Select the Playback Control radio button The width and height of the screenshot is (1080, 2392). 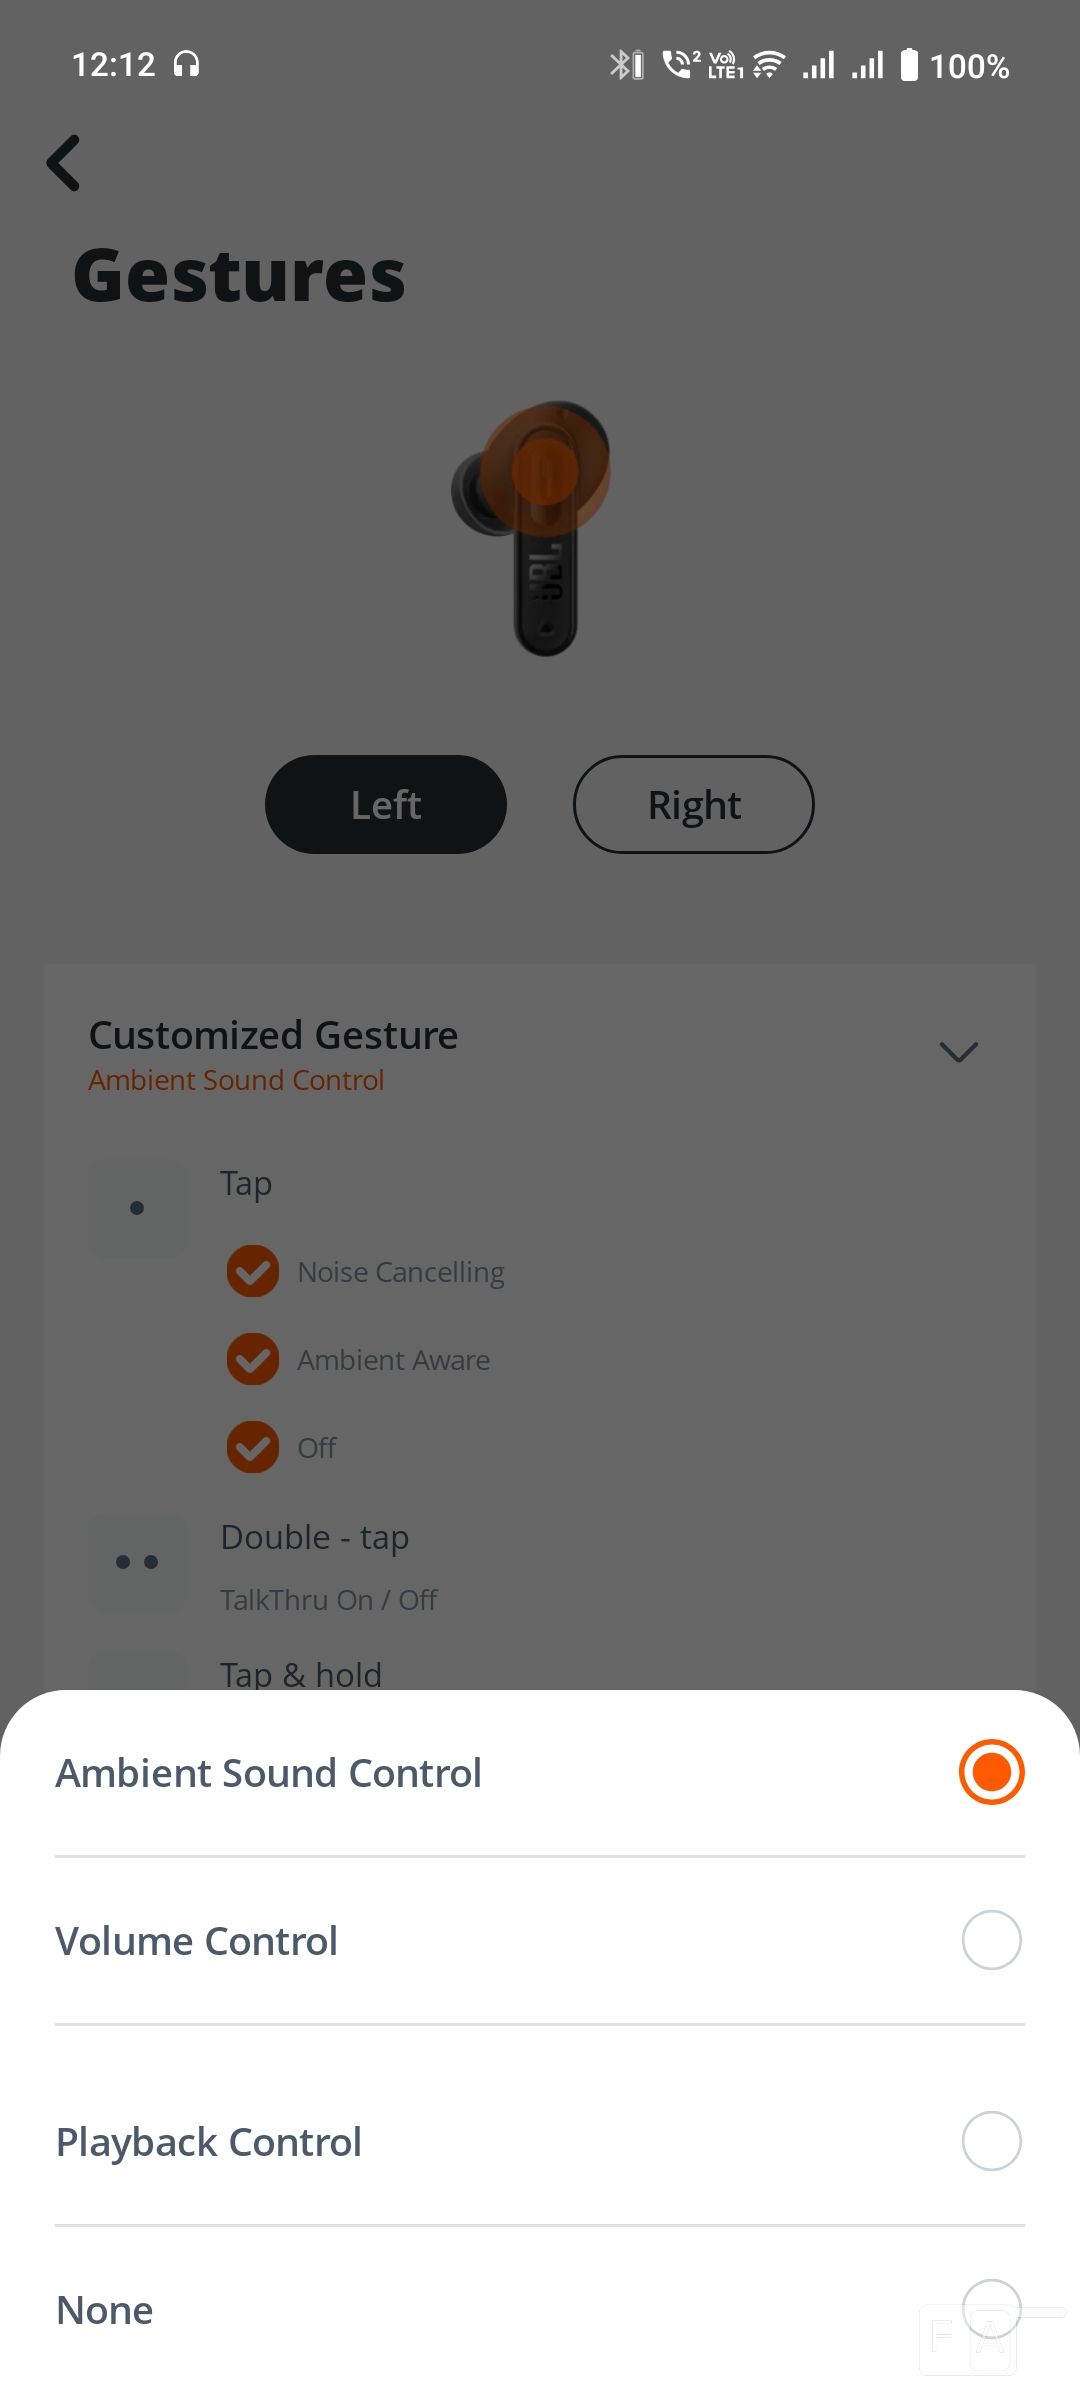[x=991, y=2141]
